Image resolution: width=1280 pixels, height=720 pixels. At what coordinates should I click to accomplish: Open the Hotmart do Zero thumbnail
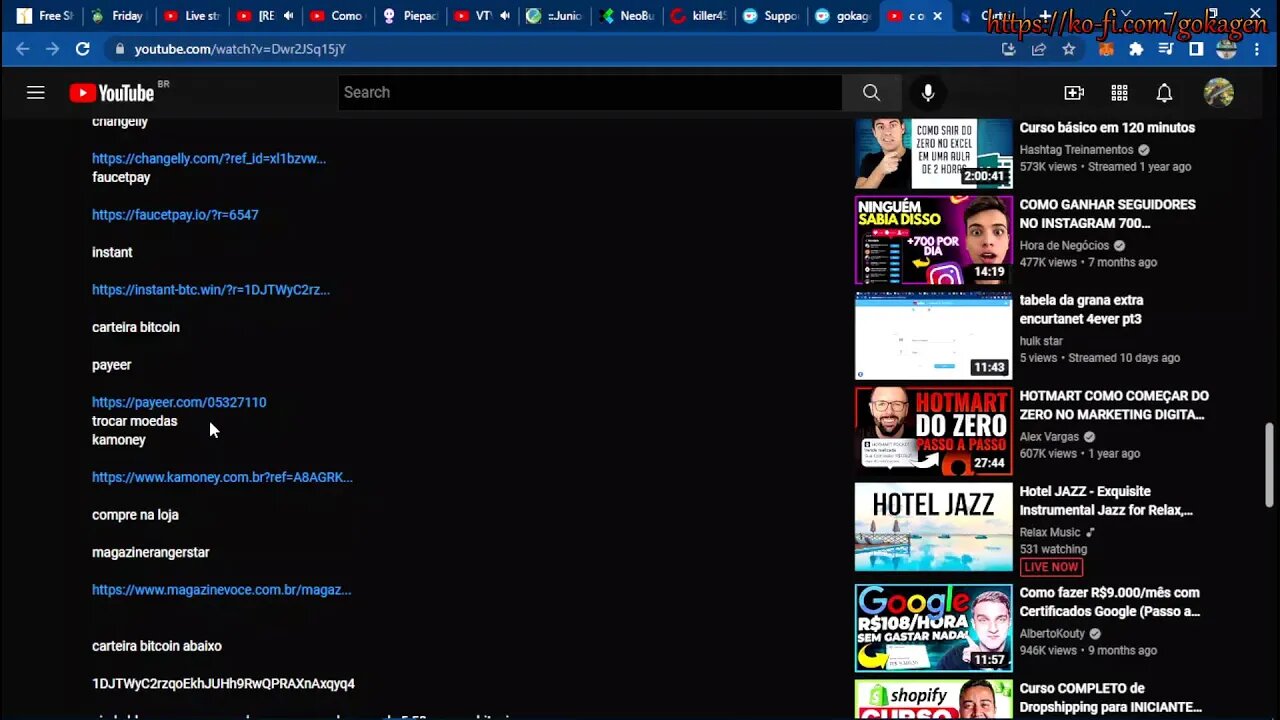click(x=933, y=431)
